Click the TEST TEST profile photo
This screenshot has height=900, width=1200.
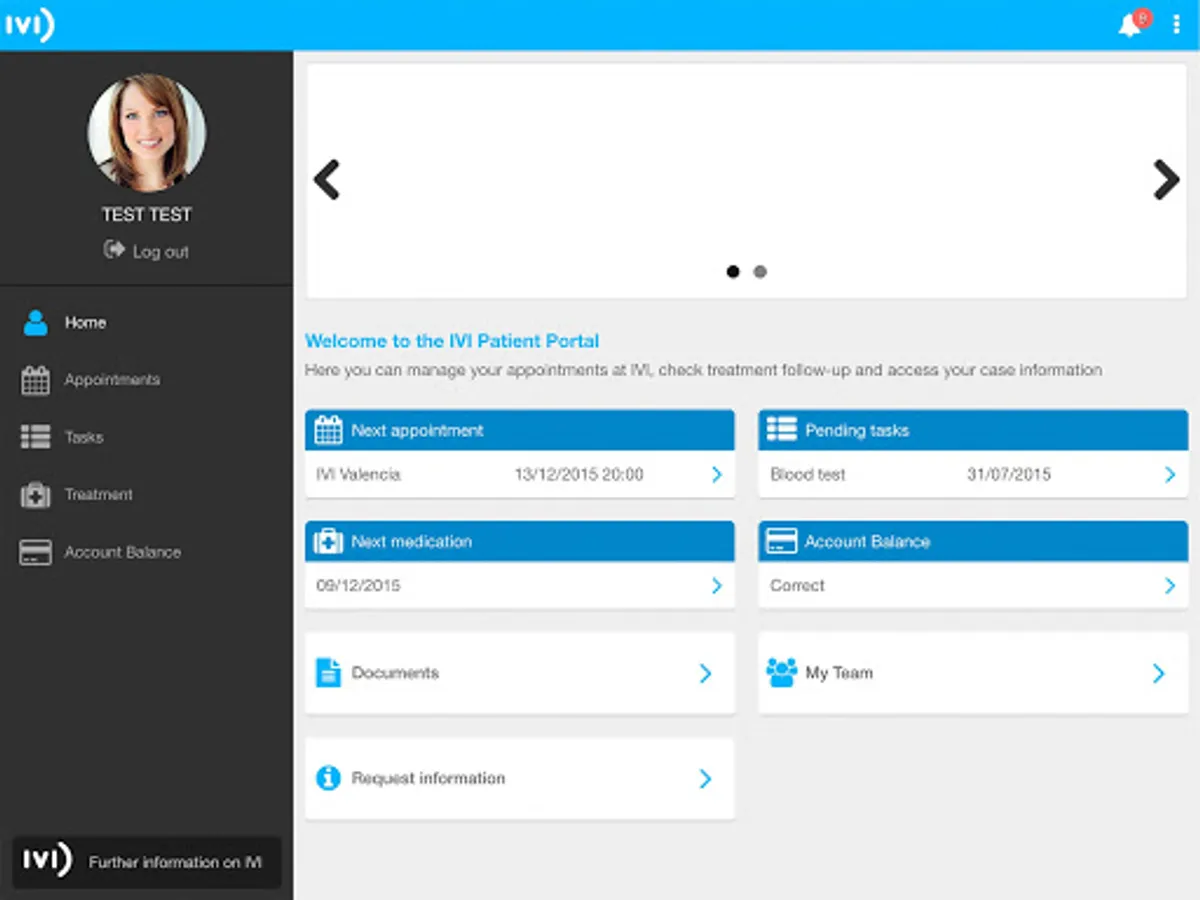coord(146,134)
